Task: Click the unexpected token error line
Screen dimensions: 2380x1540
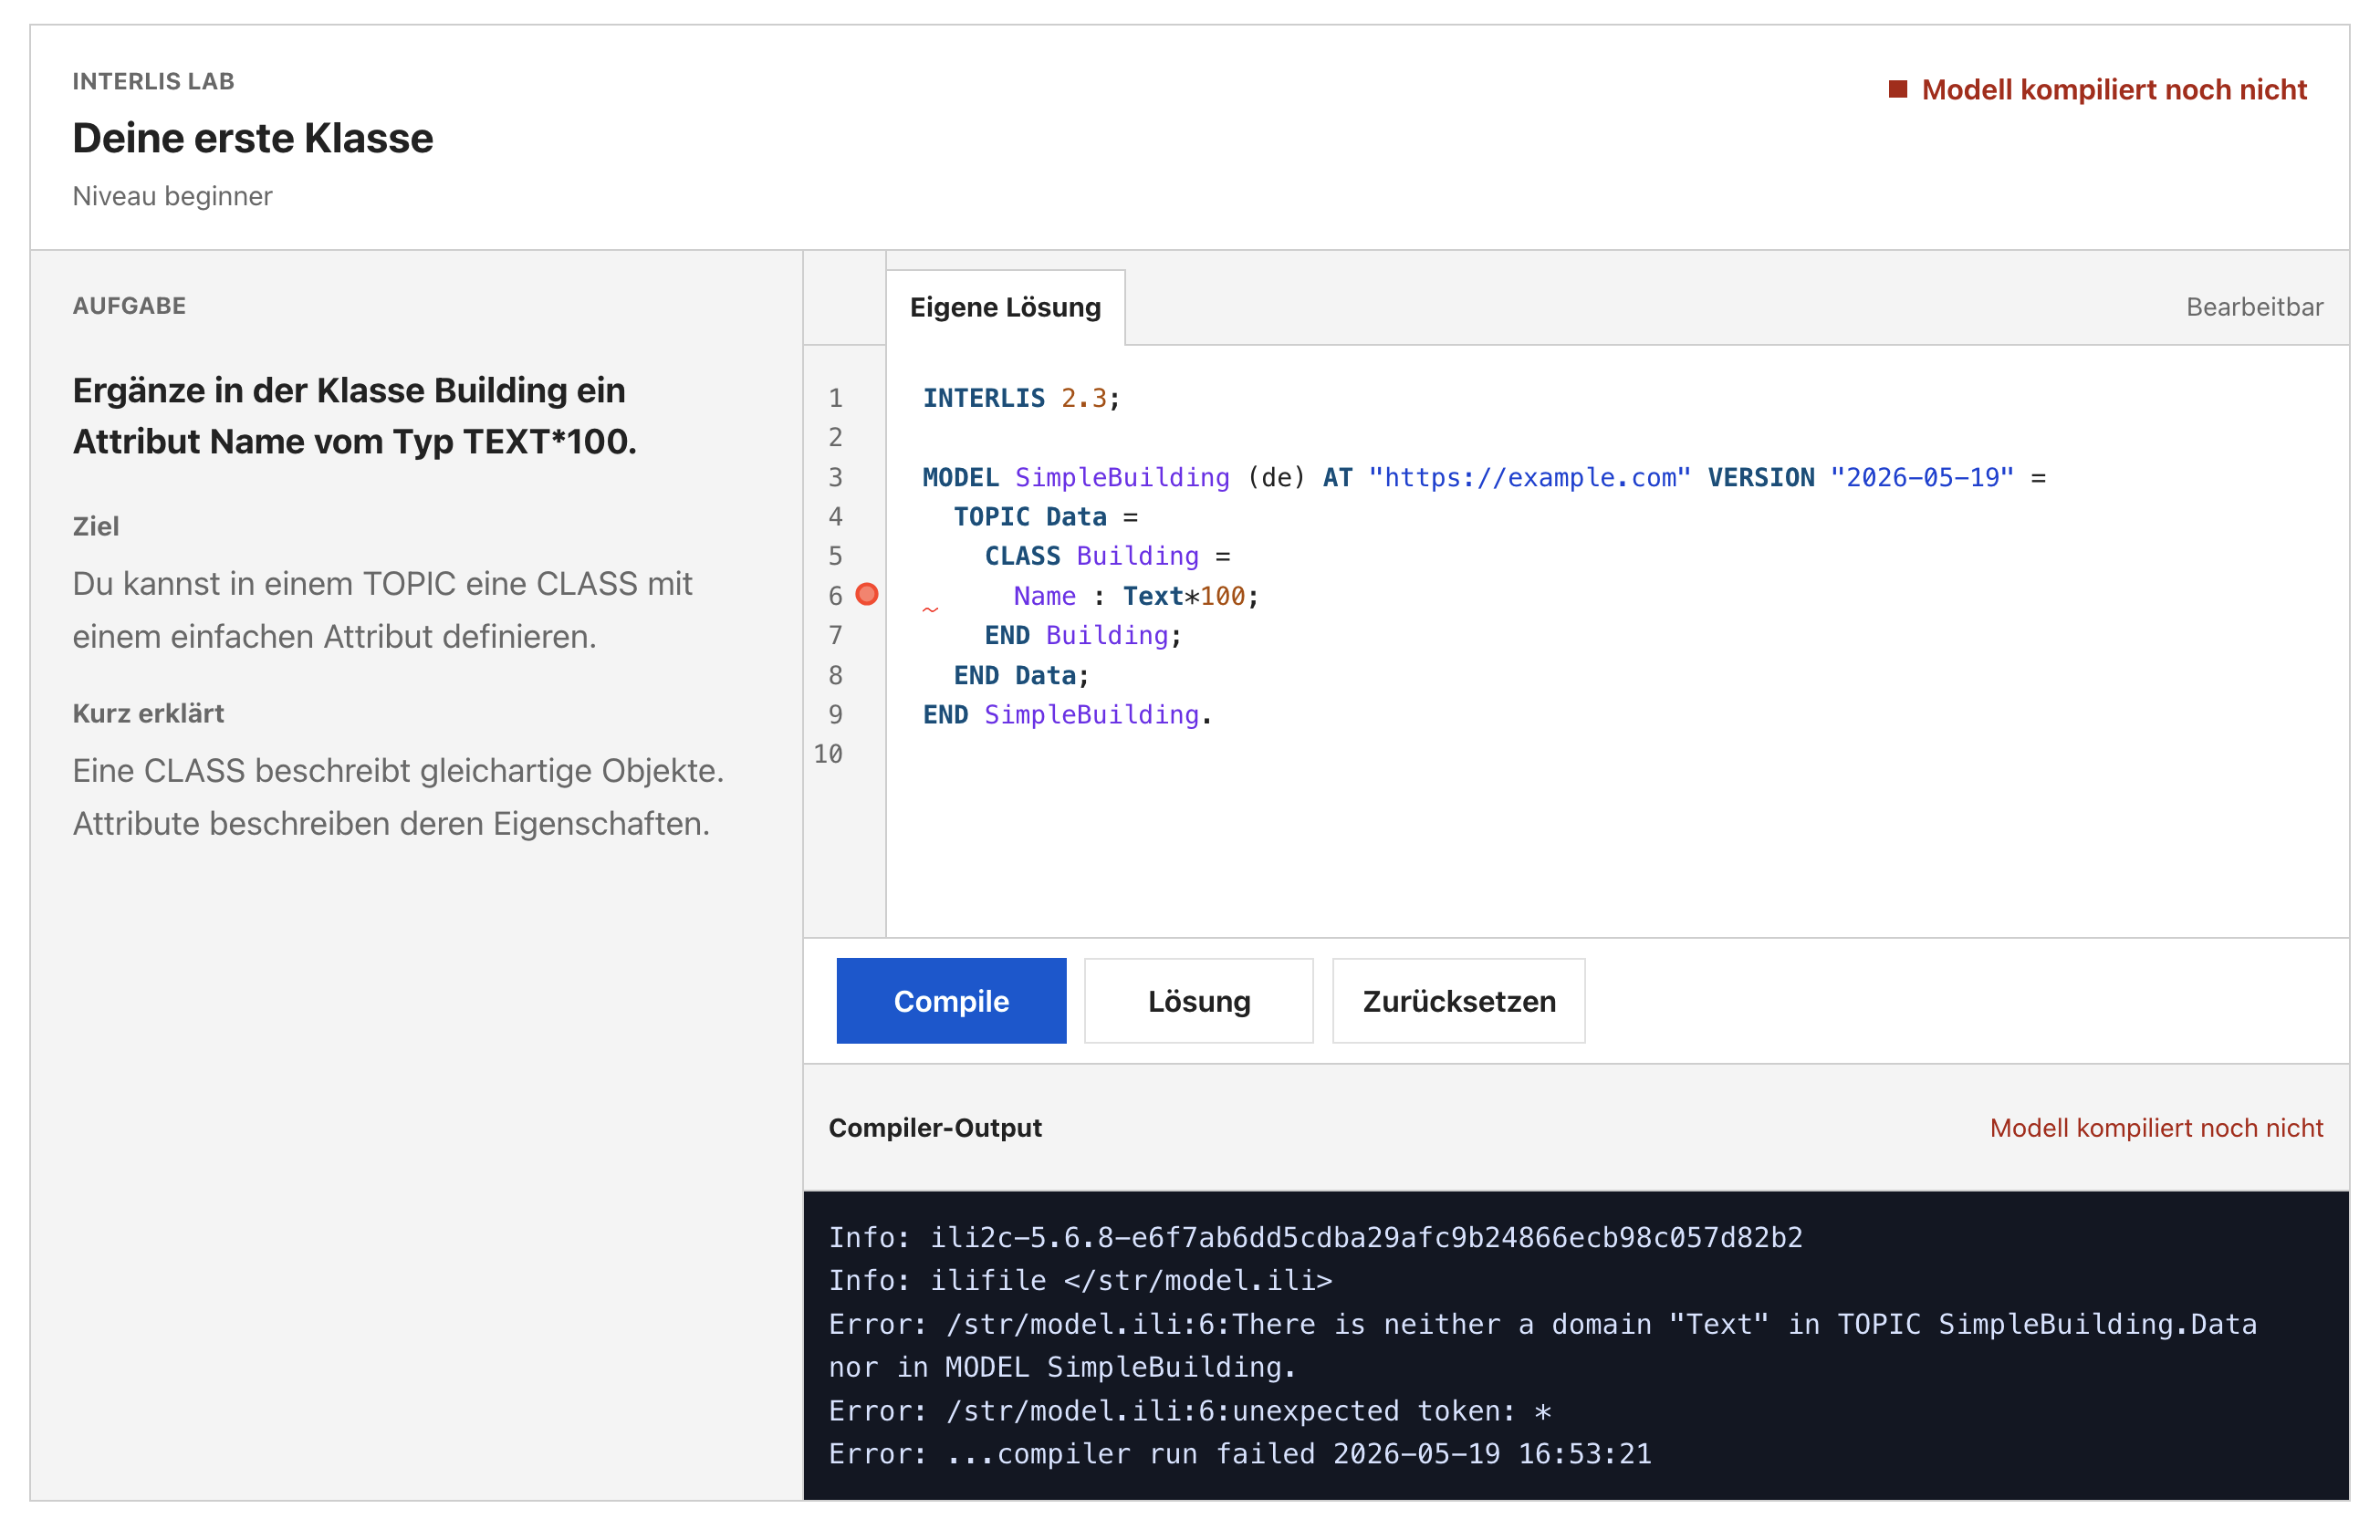Action: [x=1189, y=1411]
